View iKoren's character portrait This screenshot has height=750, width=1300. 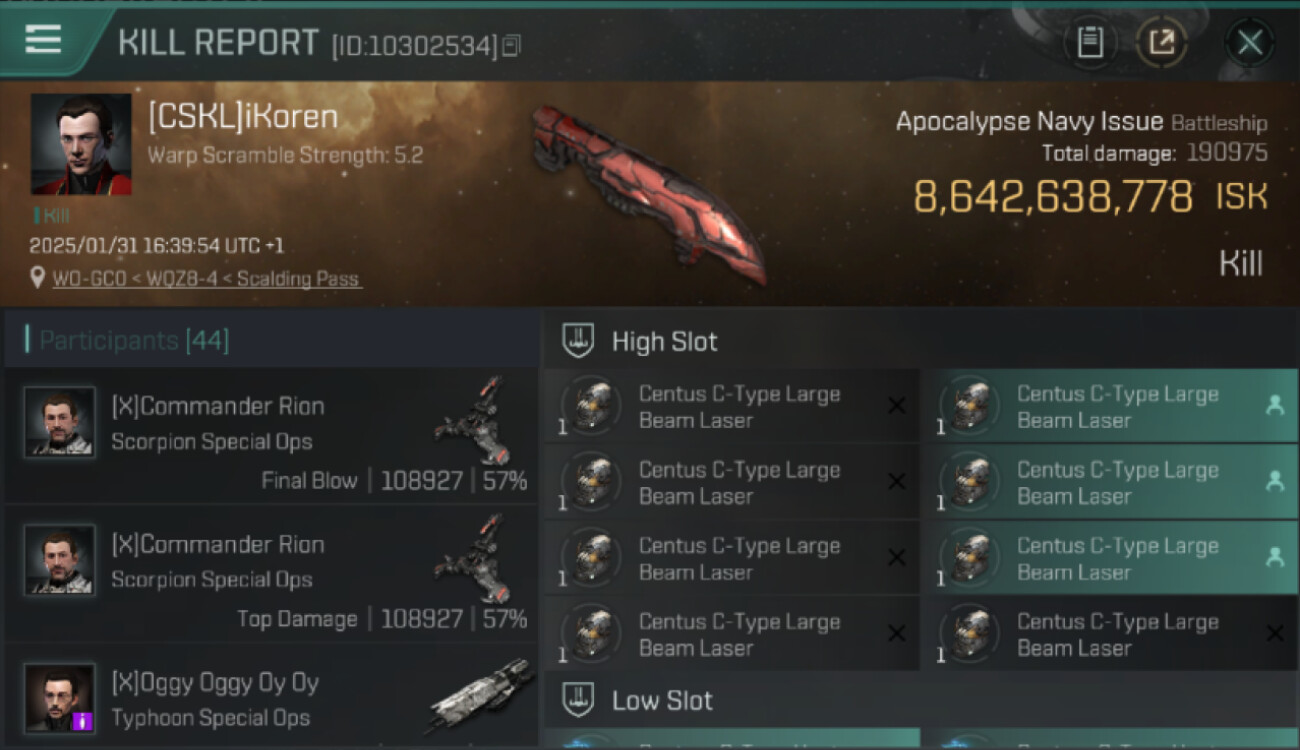tap(81, 144)
